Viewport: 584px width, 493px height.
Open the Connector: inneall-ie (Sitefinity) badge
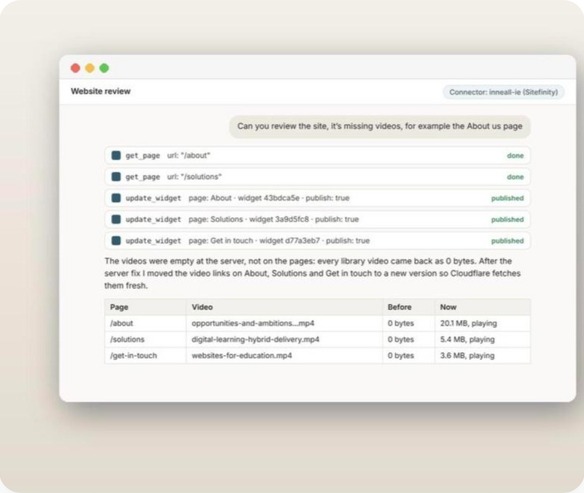(503, 92)
